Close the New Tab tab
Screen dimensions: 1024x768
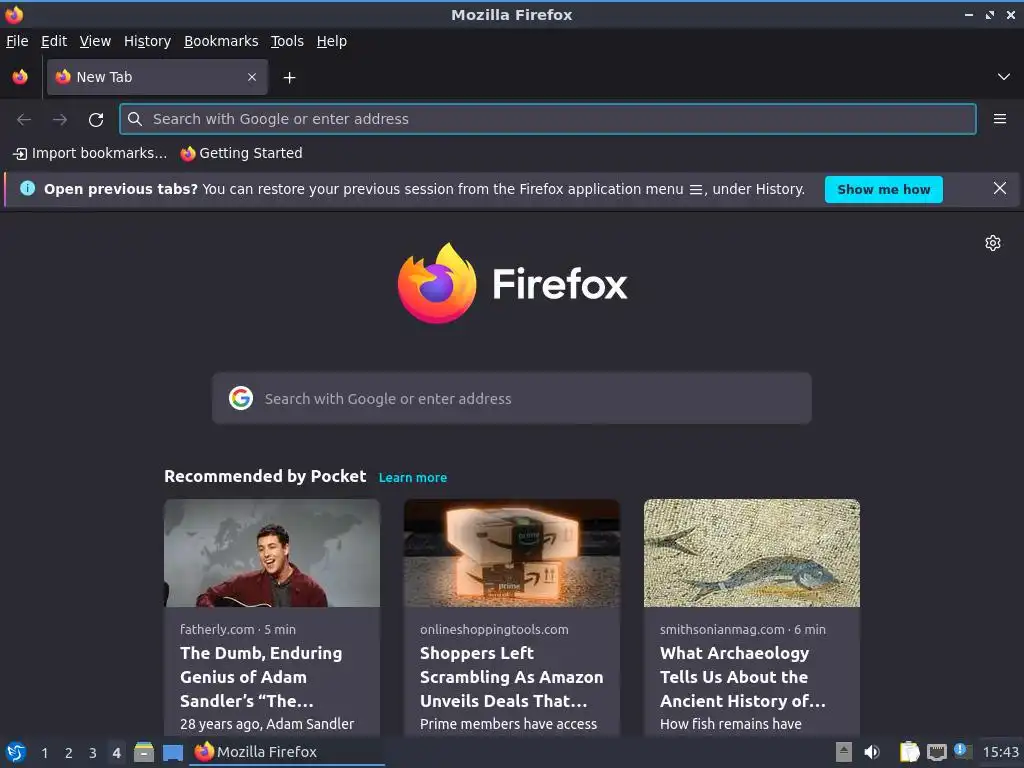point(252,77)
